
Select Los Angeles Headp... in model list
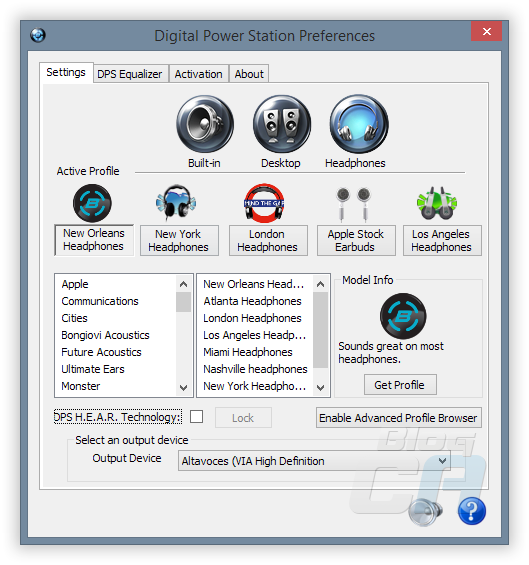[254, 335]
